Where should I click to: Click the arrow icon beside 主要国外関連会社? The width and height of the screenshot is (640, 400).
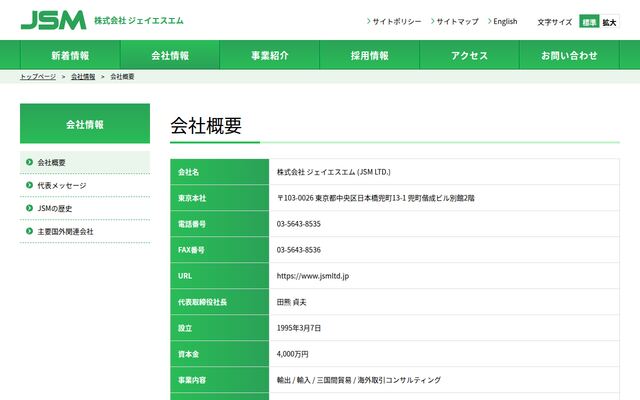click(29, 231)
